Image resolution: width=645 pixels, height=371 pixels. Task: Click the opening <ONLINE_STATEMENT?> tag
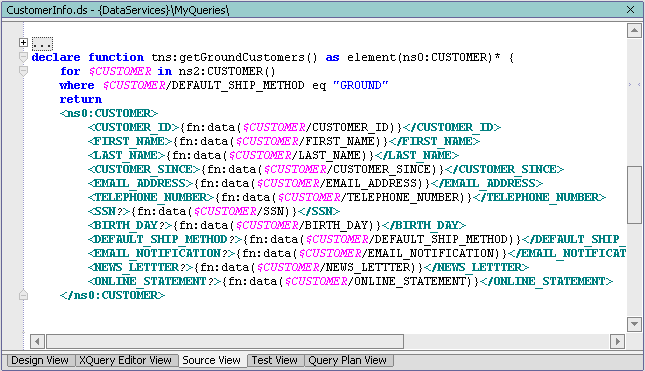click(x=155, y=281)
